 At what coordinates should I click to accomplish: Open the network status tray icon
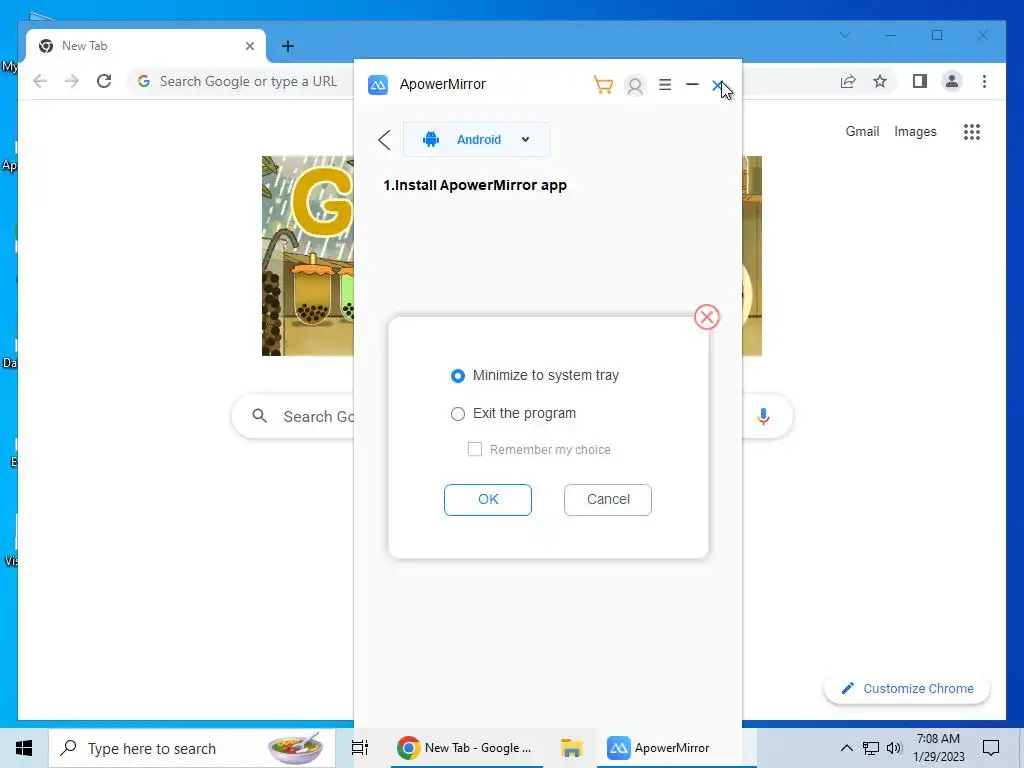tap(871, 748)
